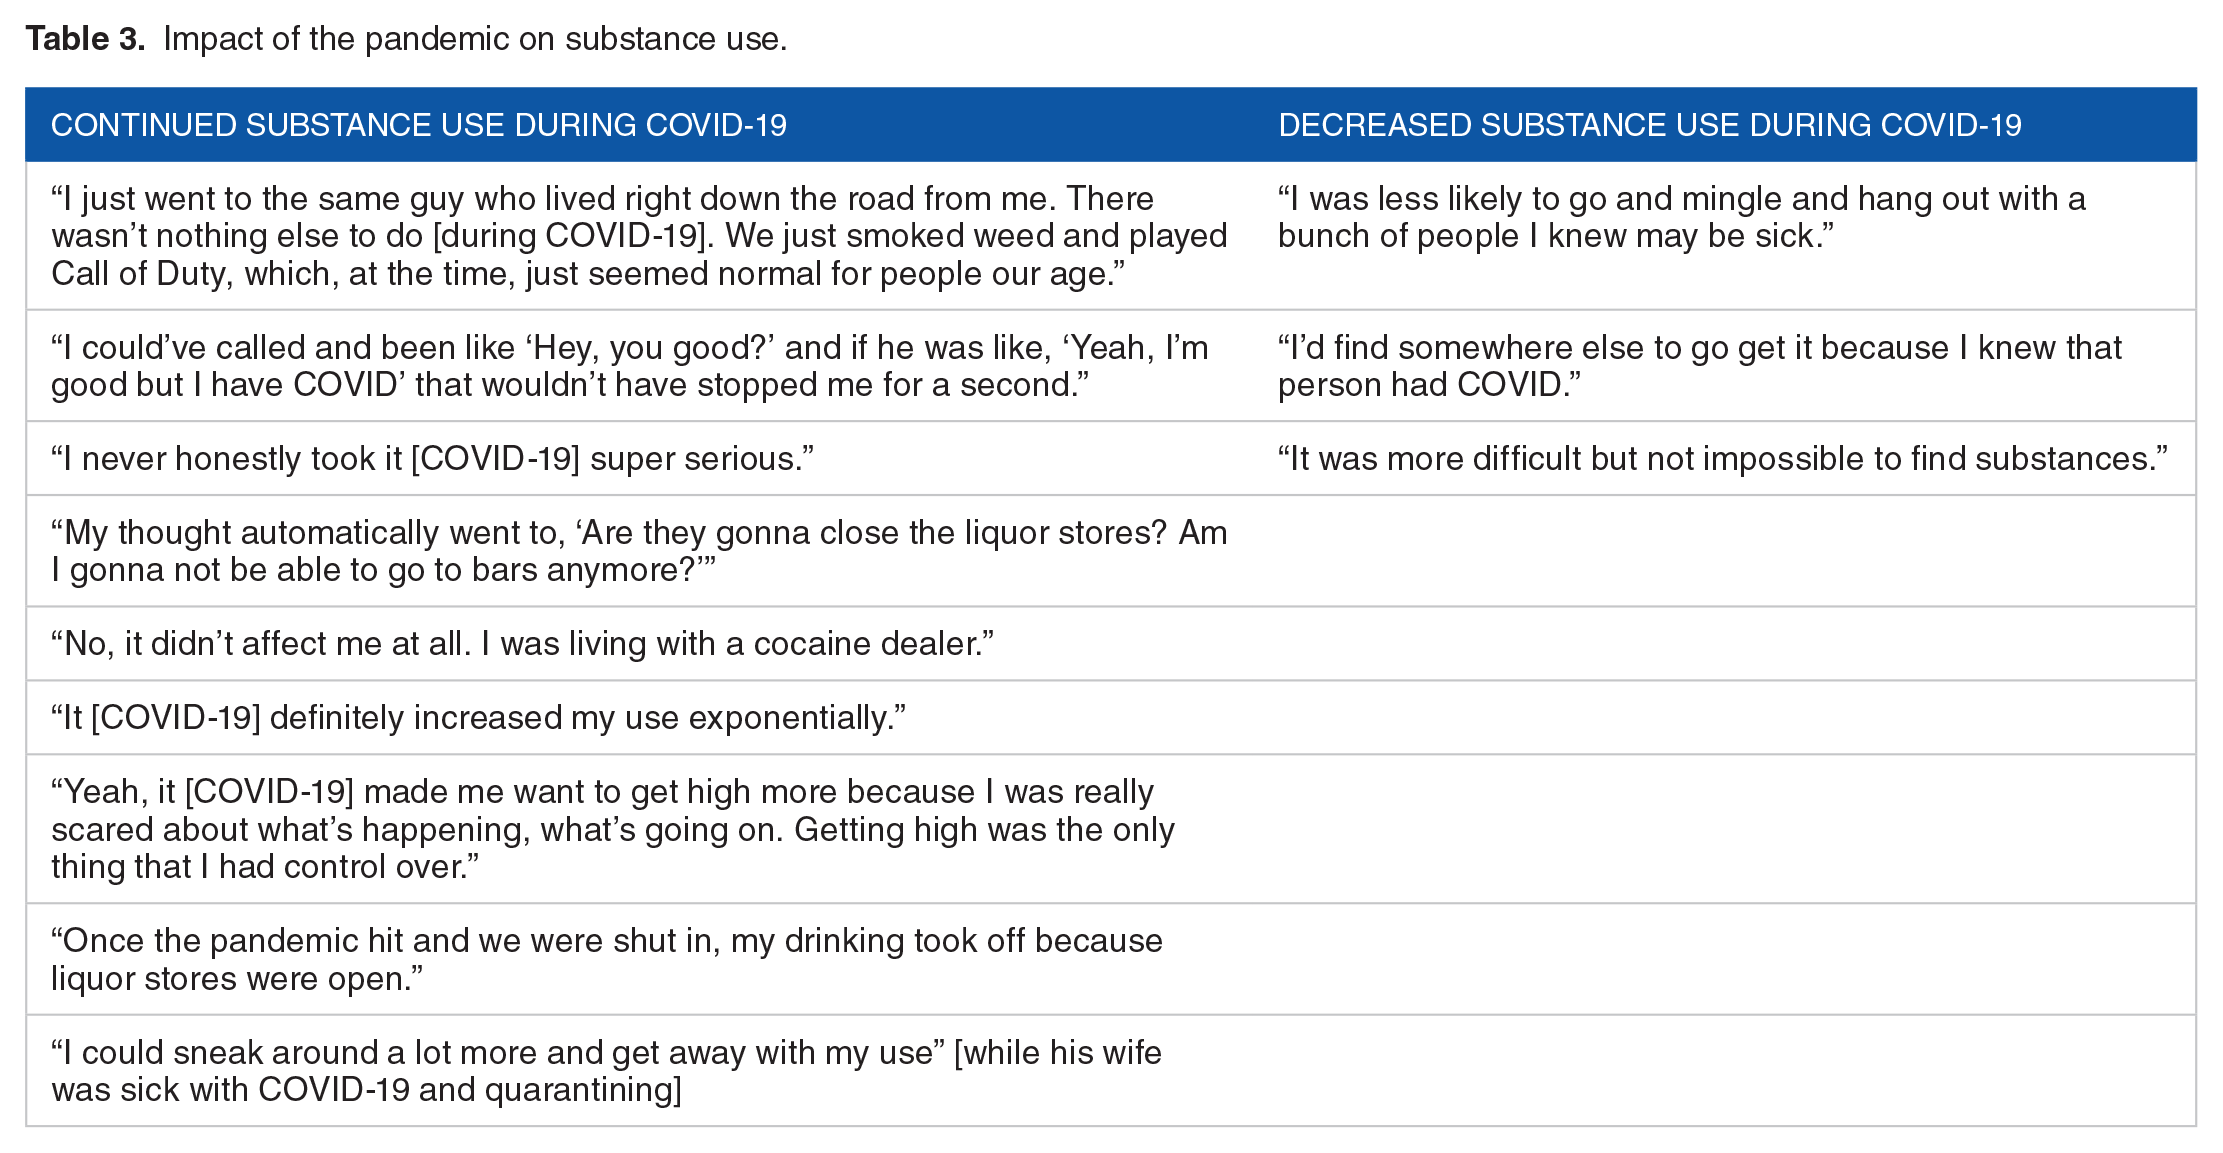
Task: Click the bracketed note about wife quarantining
Action: click(x=606, y=1071)
